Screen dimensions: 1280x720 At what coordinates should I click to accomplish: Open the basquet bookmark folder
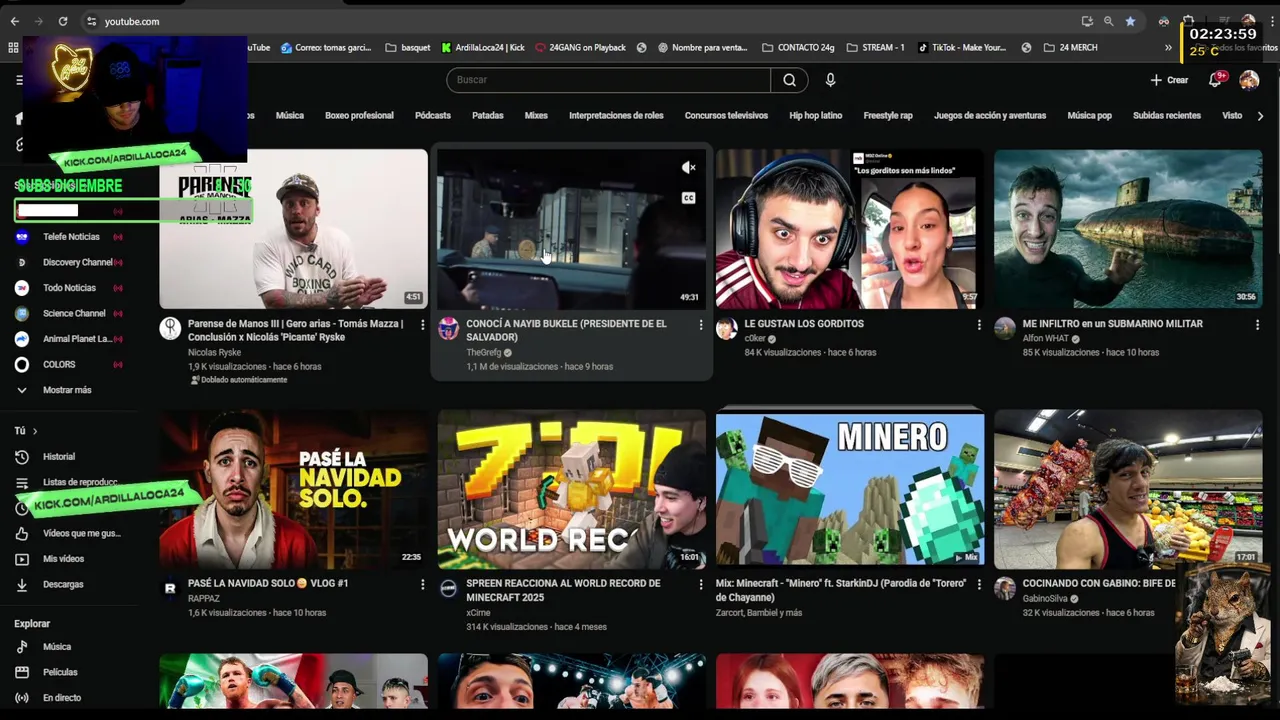click(408, 47)
